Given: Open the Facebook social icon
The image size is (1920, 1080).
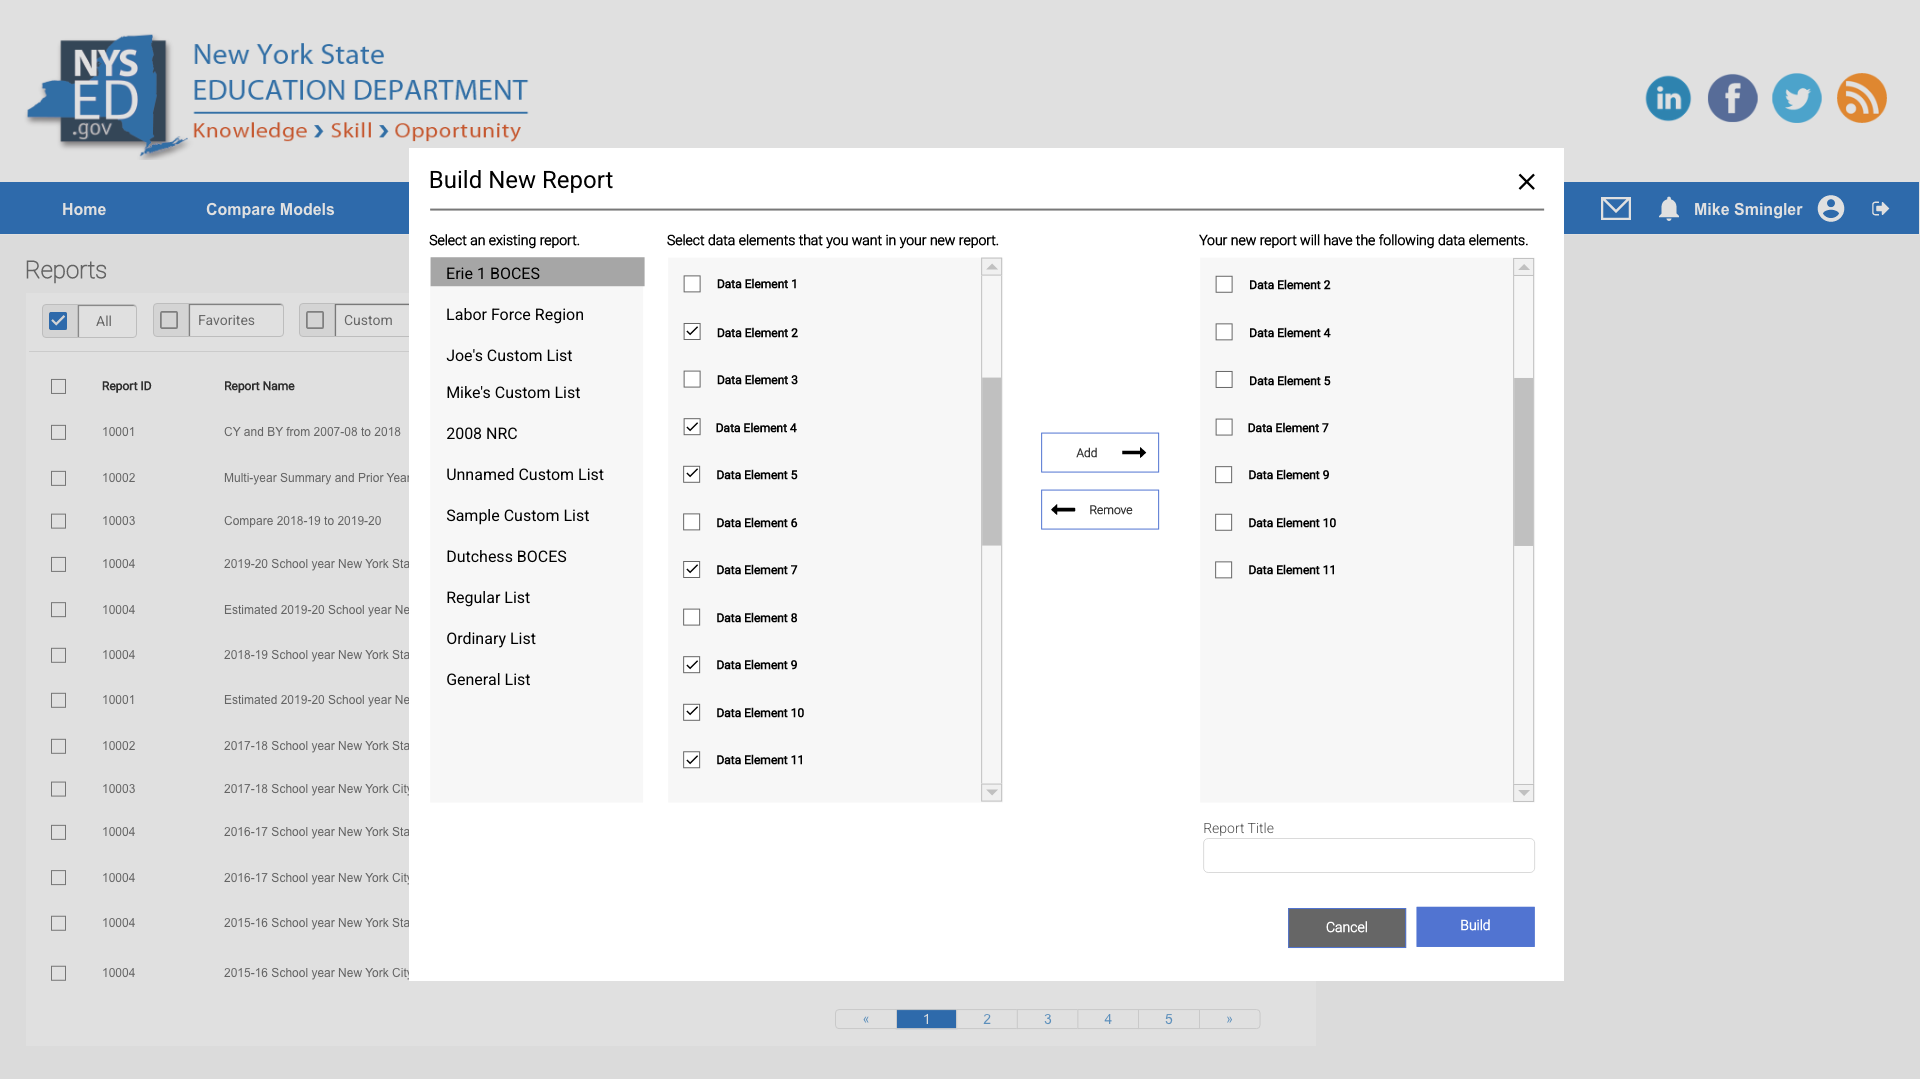Looking at the screenshot, I should tap(1732, 98).
